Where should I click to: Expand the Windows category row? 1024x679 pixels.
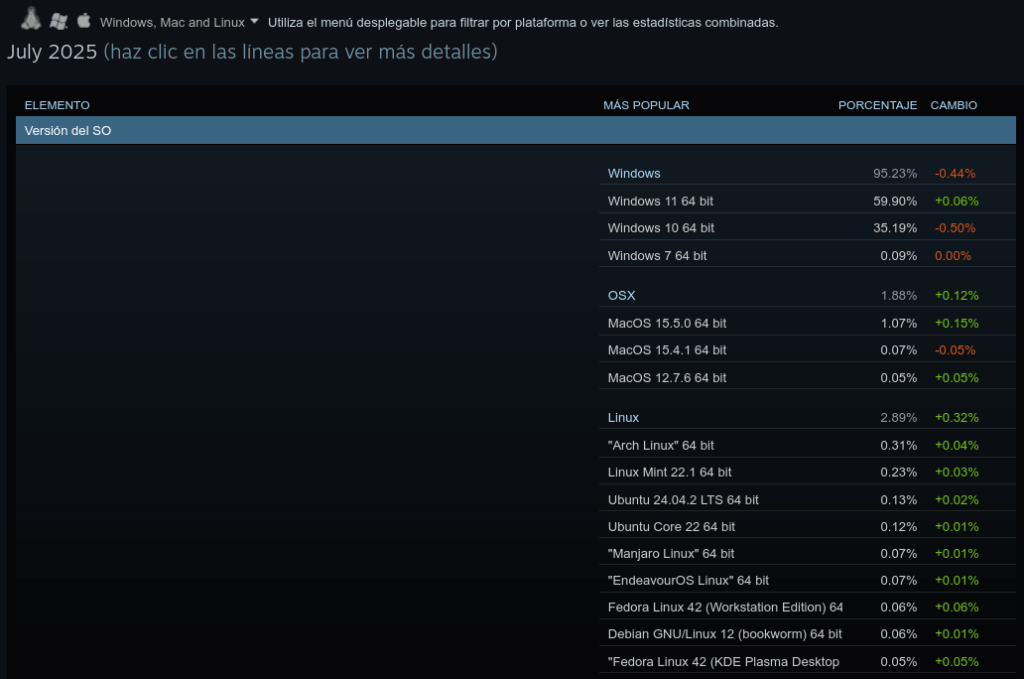click(634, 173)
